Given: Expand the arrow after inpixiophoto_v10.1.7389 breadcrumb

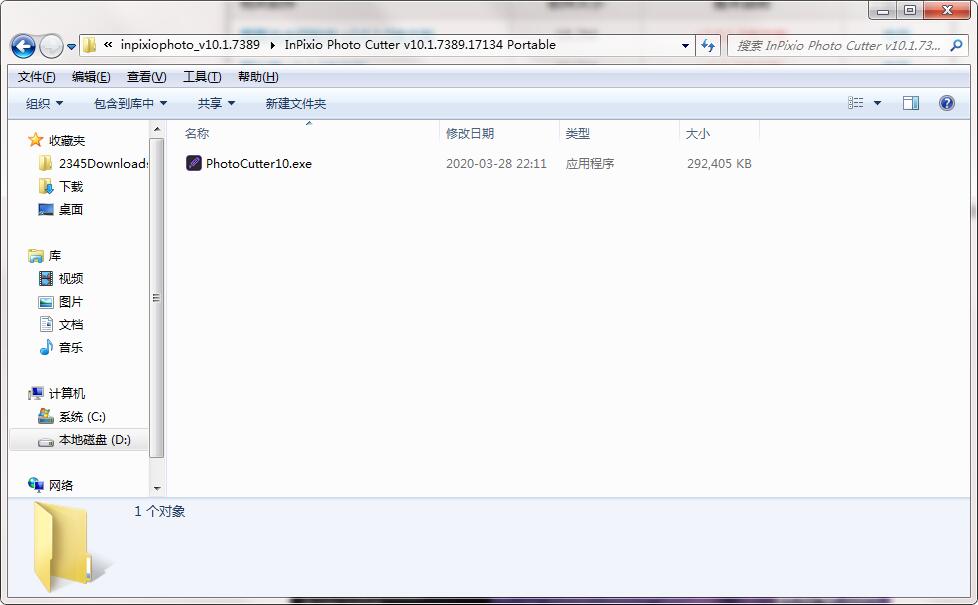Looking at the screenshot, I should pos(273,45).
